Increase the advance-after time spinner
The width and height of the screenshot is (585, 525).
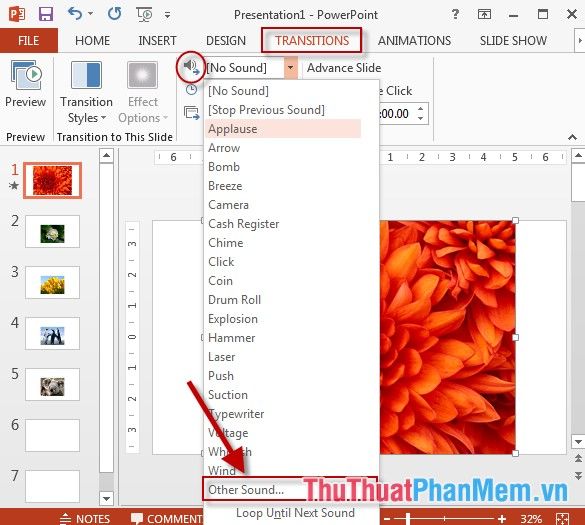pos(421,109)
